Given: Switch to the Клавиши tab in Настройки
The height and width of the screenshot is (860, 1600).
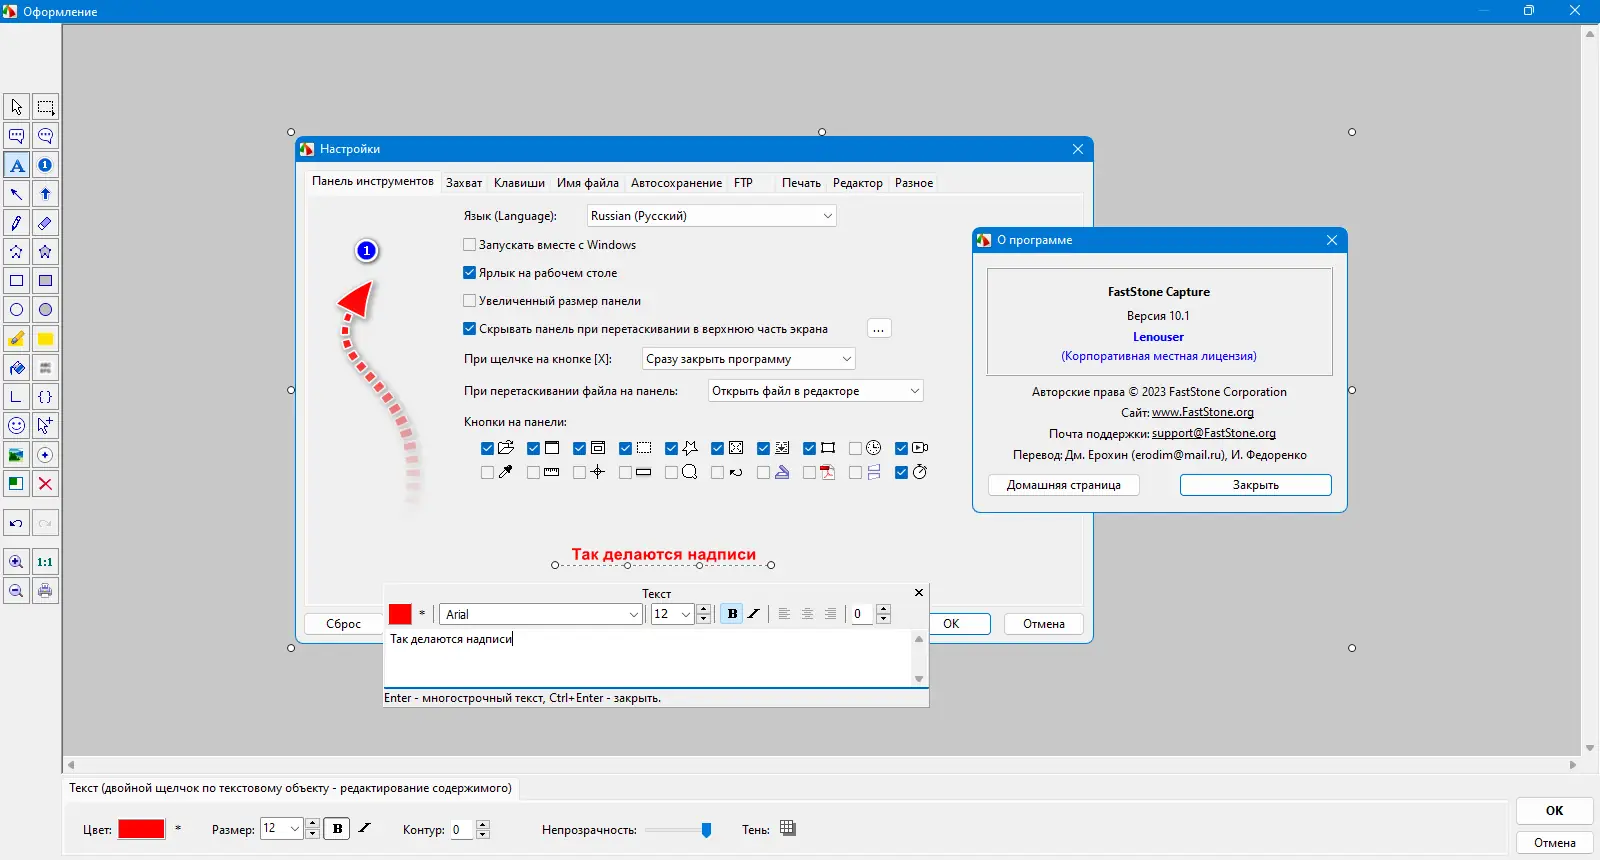Looking at the screenshot, I should pyautogui.click(x=519, y=183).
